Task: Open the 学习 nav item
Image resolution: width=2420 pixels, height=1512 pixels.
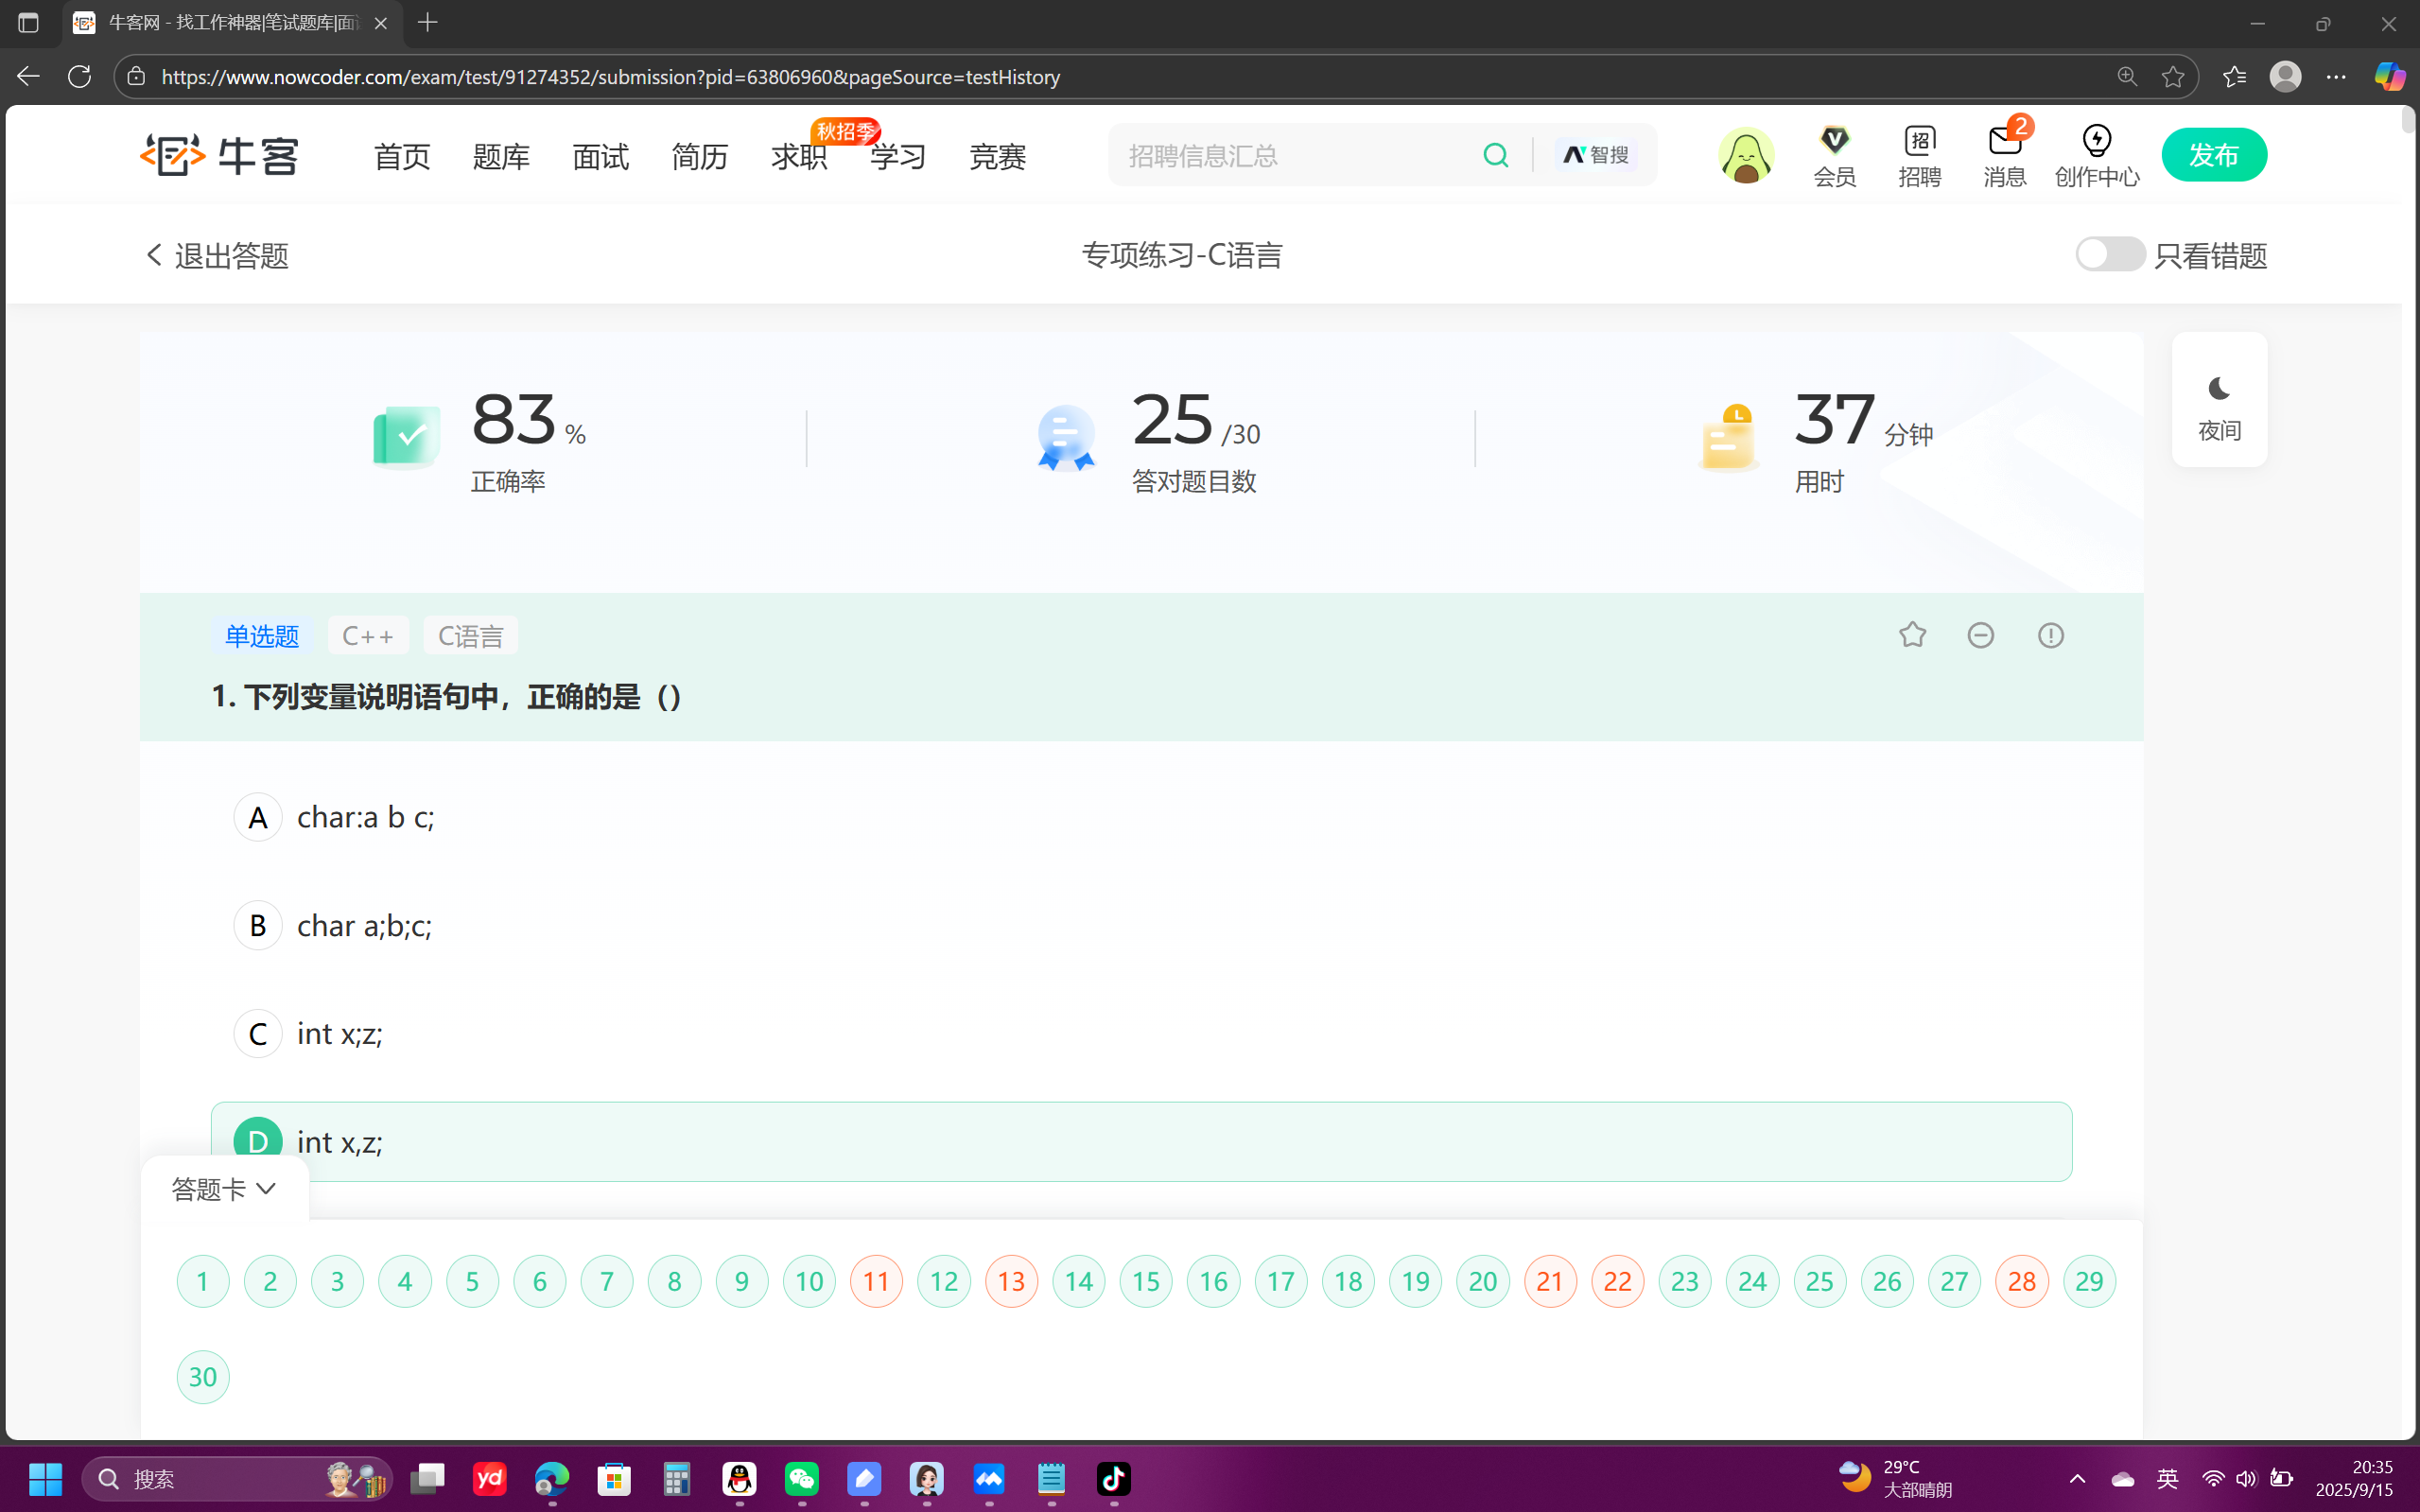Action: 898,156
